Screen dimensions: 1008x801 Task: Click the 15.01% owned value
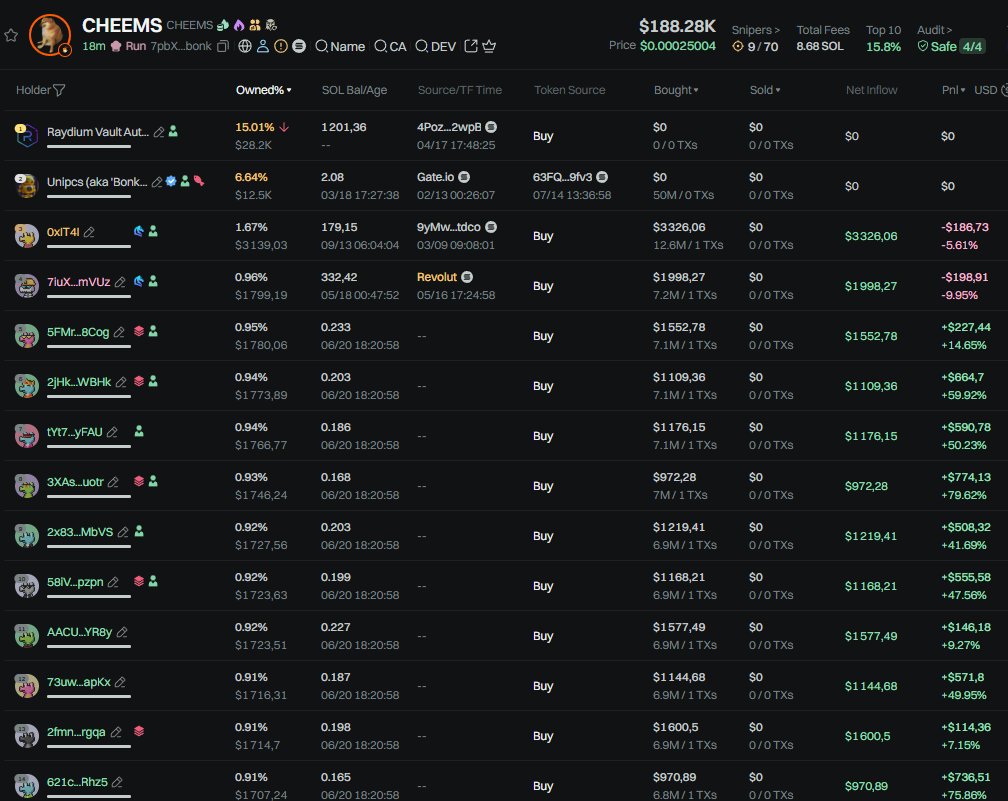click(x=255, y=127)
